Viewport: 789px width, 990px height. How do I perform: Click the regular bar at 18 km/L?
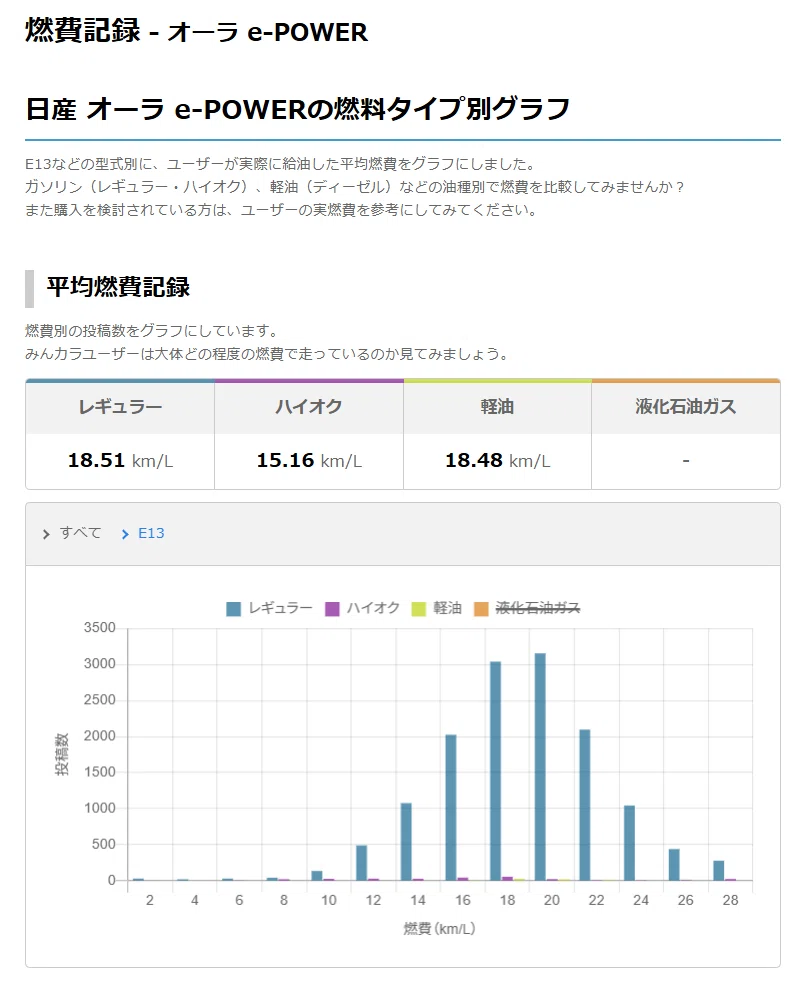495,771
